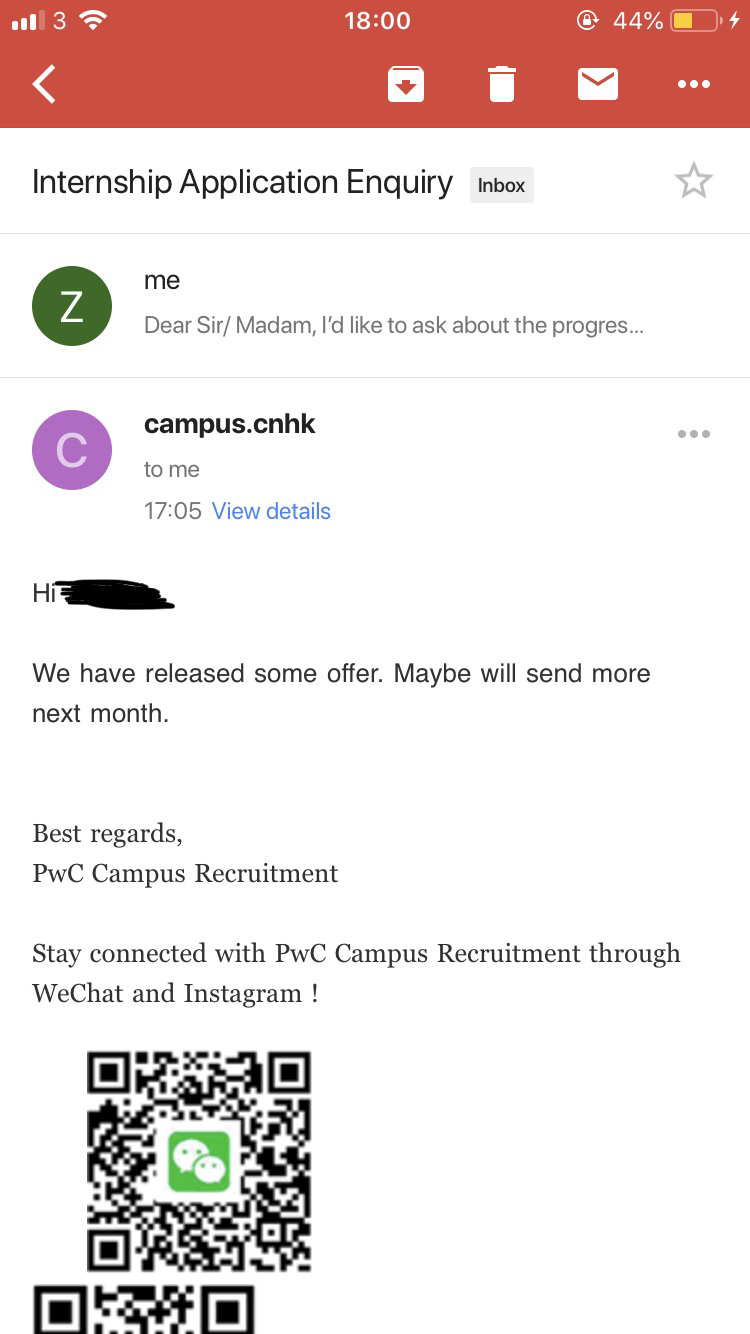Tap the back arrow to return to inbox

pos(44,84)
